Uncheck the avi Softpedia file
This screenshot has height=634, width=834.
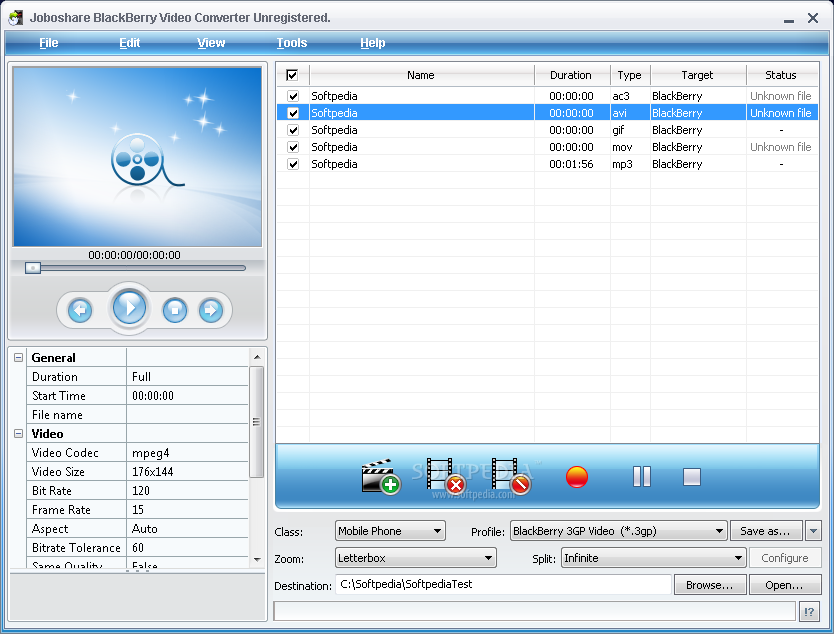point(293,113)
